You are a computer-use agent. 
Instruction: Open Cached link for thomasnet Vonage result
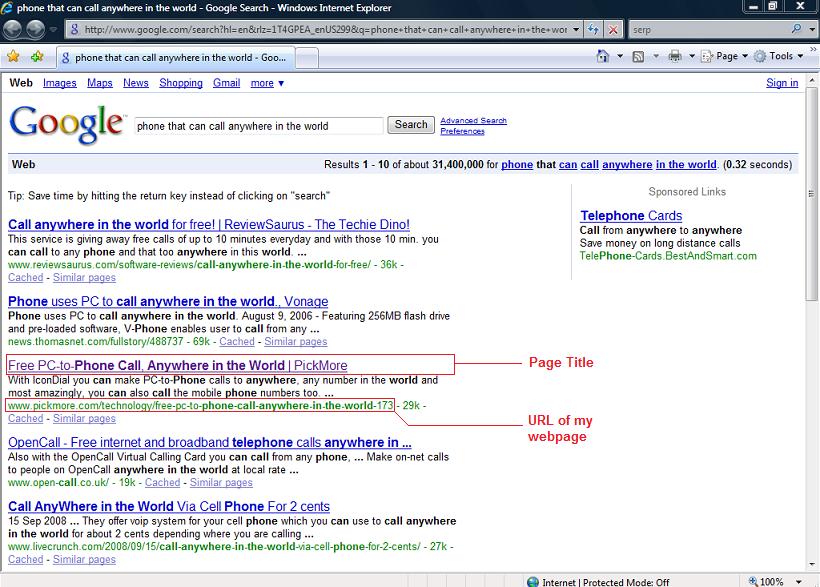click(x=237, y=341)
